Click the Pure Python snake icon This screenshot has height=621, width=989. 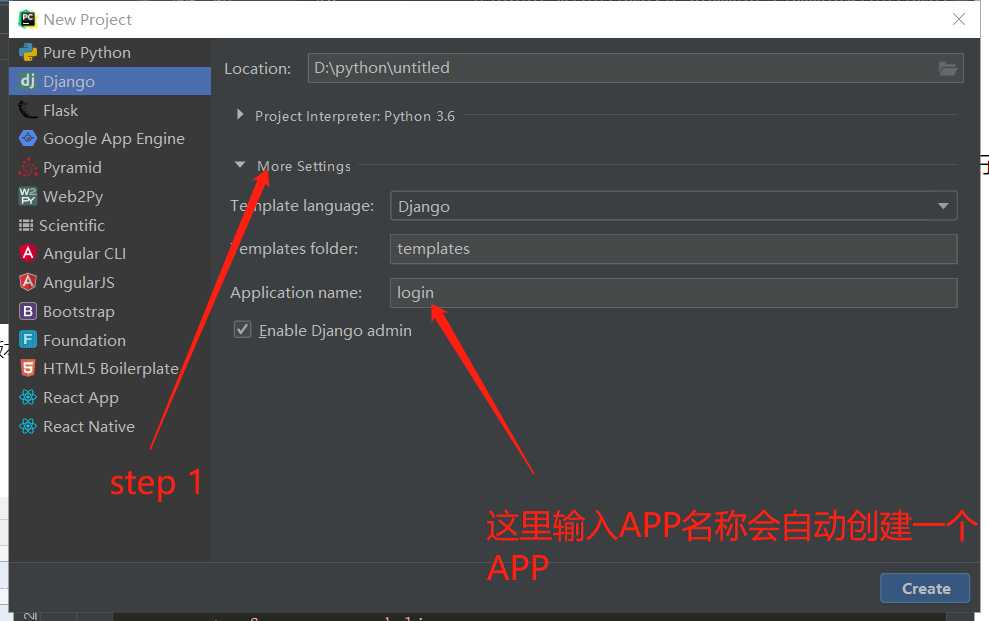(x=28, y=52)
